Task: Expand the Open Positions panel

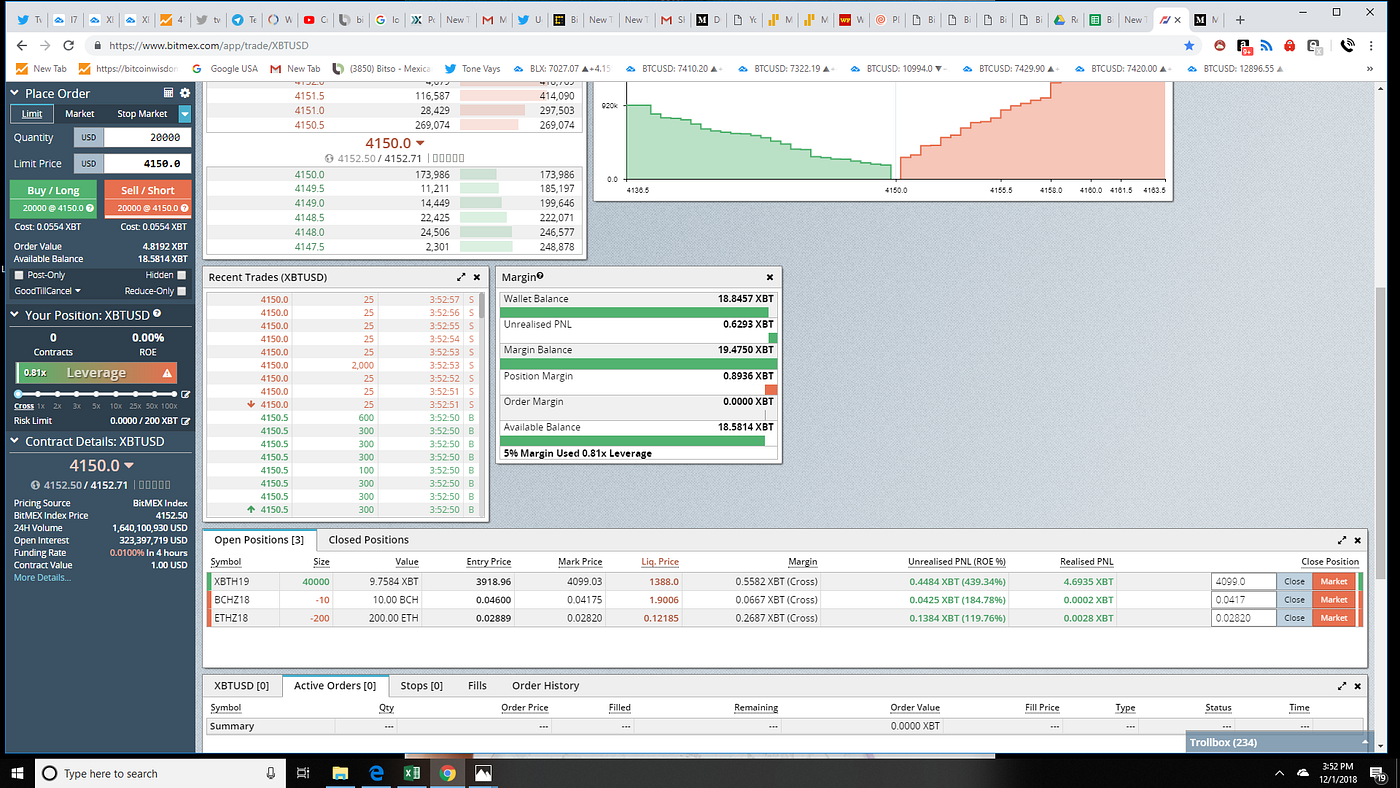Action: pyautogui.click(x=1342, y=540)
